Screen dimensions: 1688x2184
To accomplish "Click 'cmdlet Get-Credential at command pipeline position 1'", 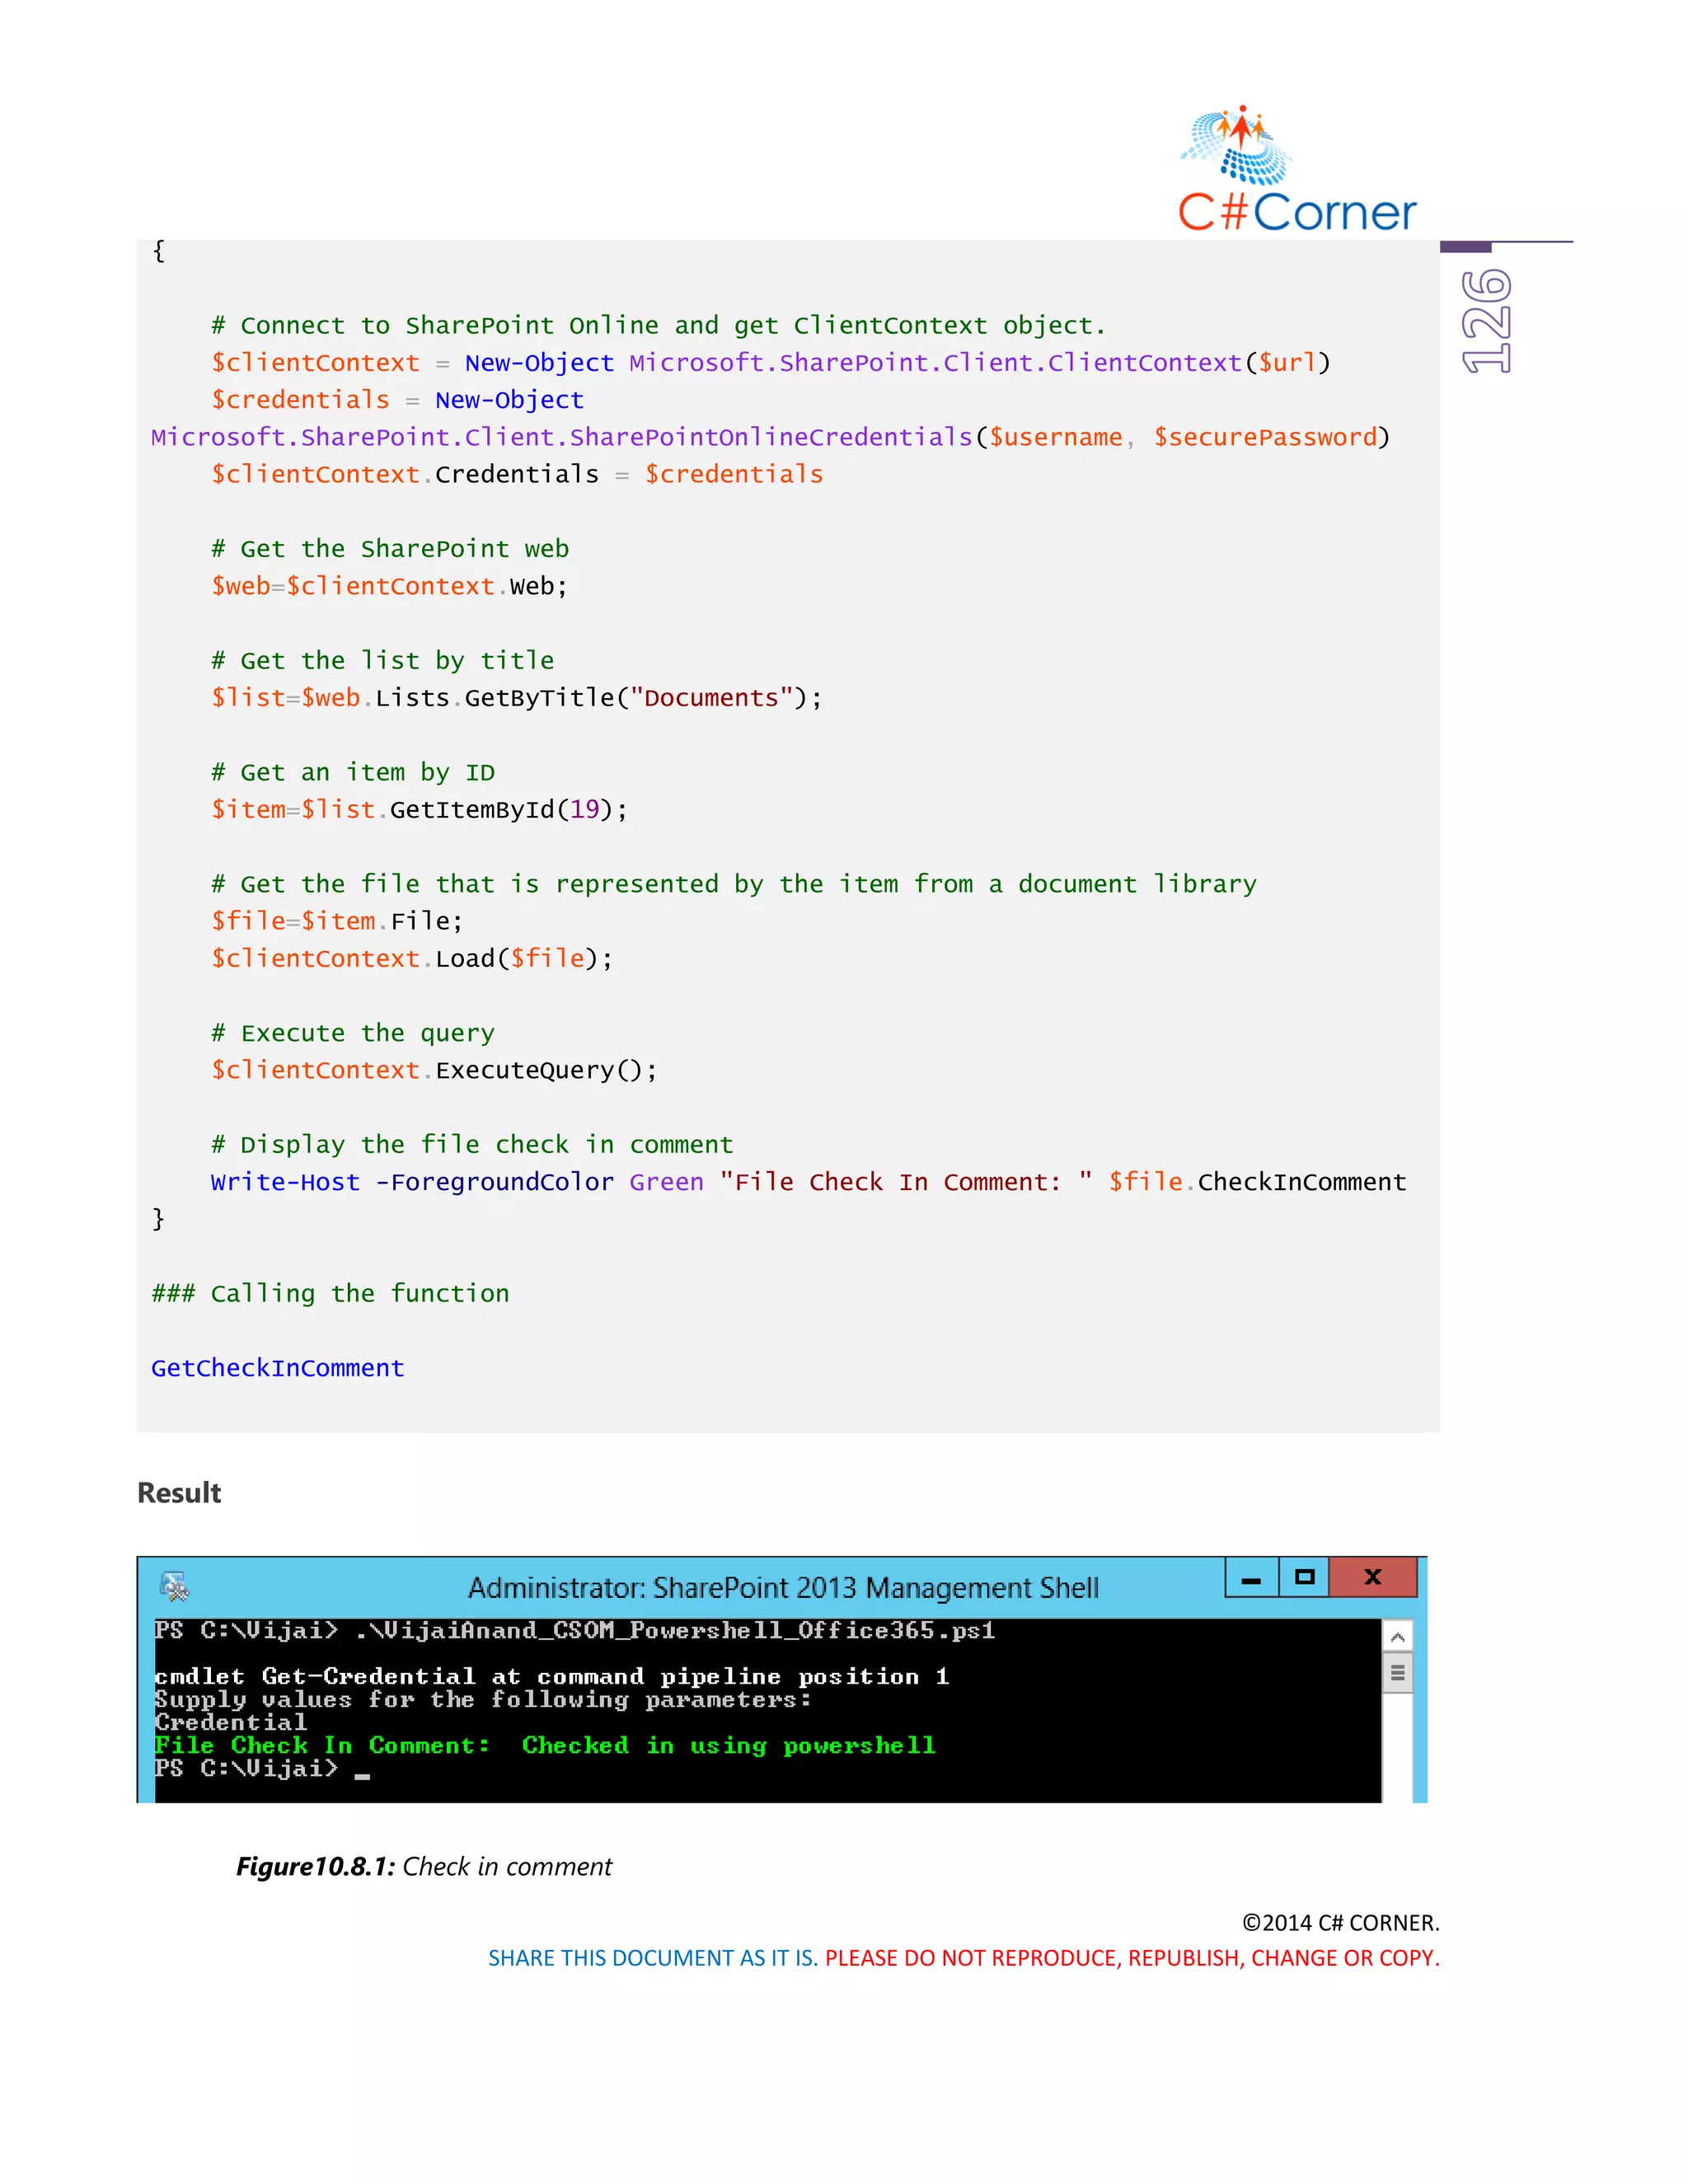I will [x=551, y=1677].
